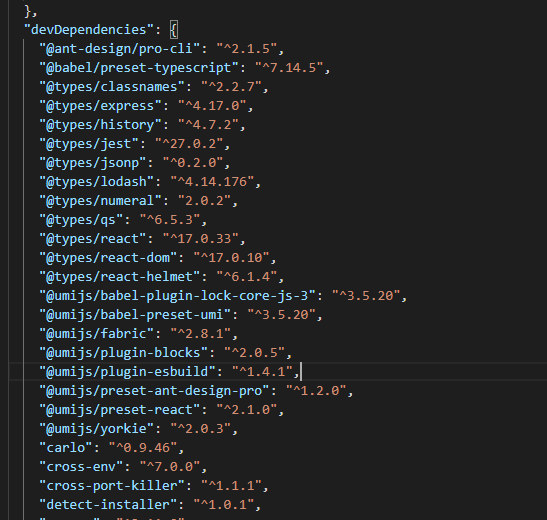The height and width of the screenshot is (520, 547).
Task: Click version "^17.0.33" value
Action: [201, 239]
